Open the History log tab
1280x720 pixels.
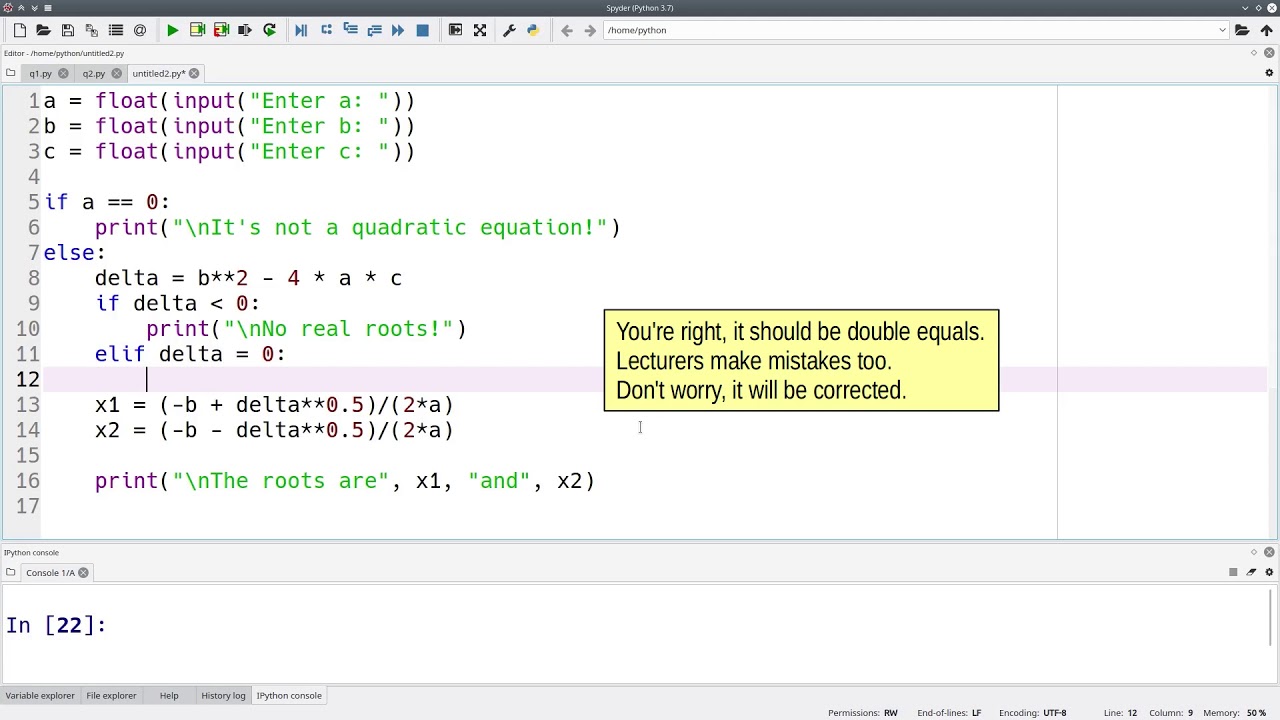coord(223,695)
